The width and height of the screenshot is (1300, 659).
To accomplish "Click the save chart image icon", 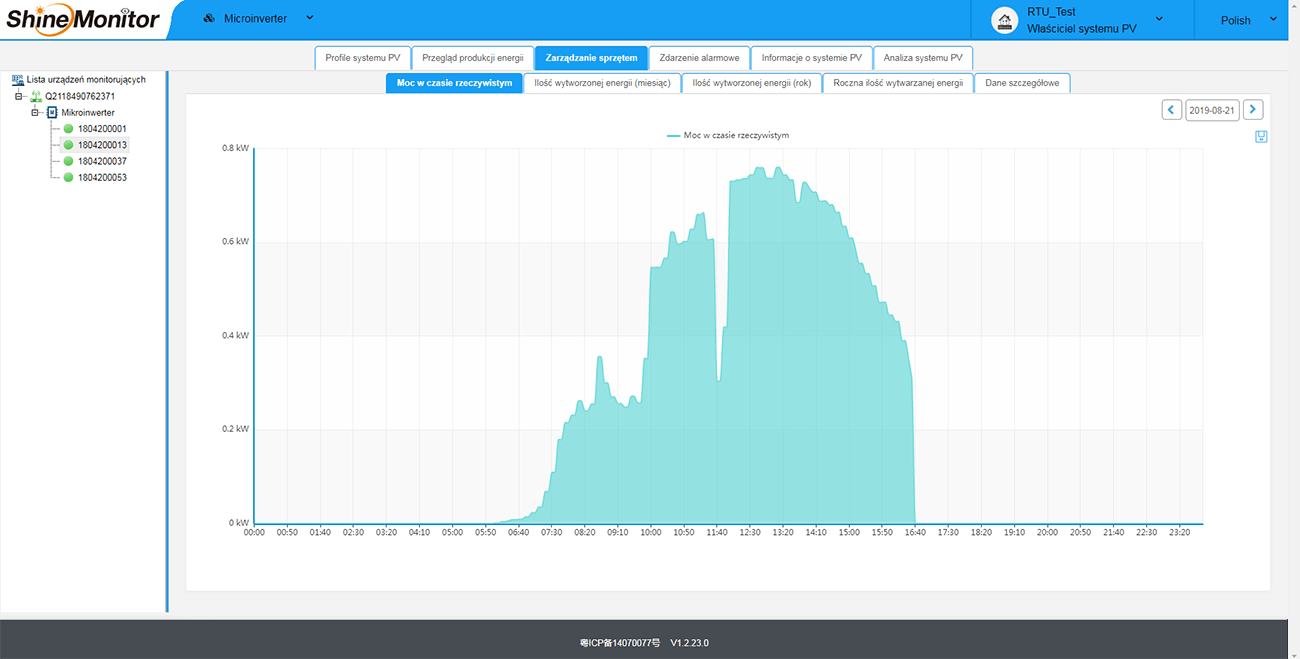I will click(1261, 137).
